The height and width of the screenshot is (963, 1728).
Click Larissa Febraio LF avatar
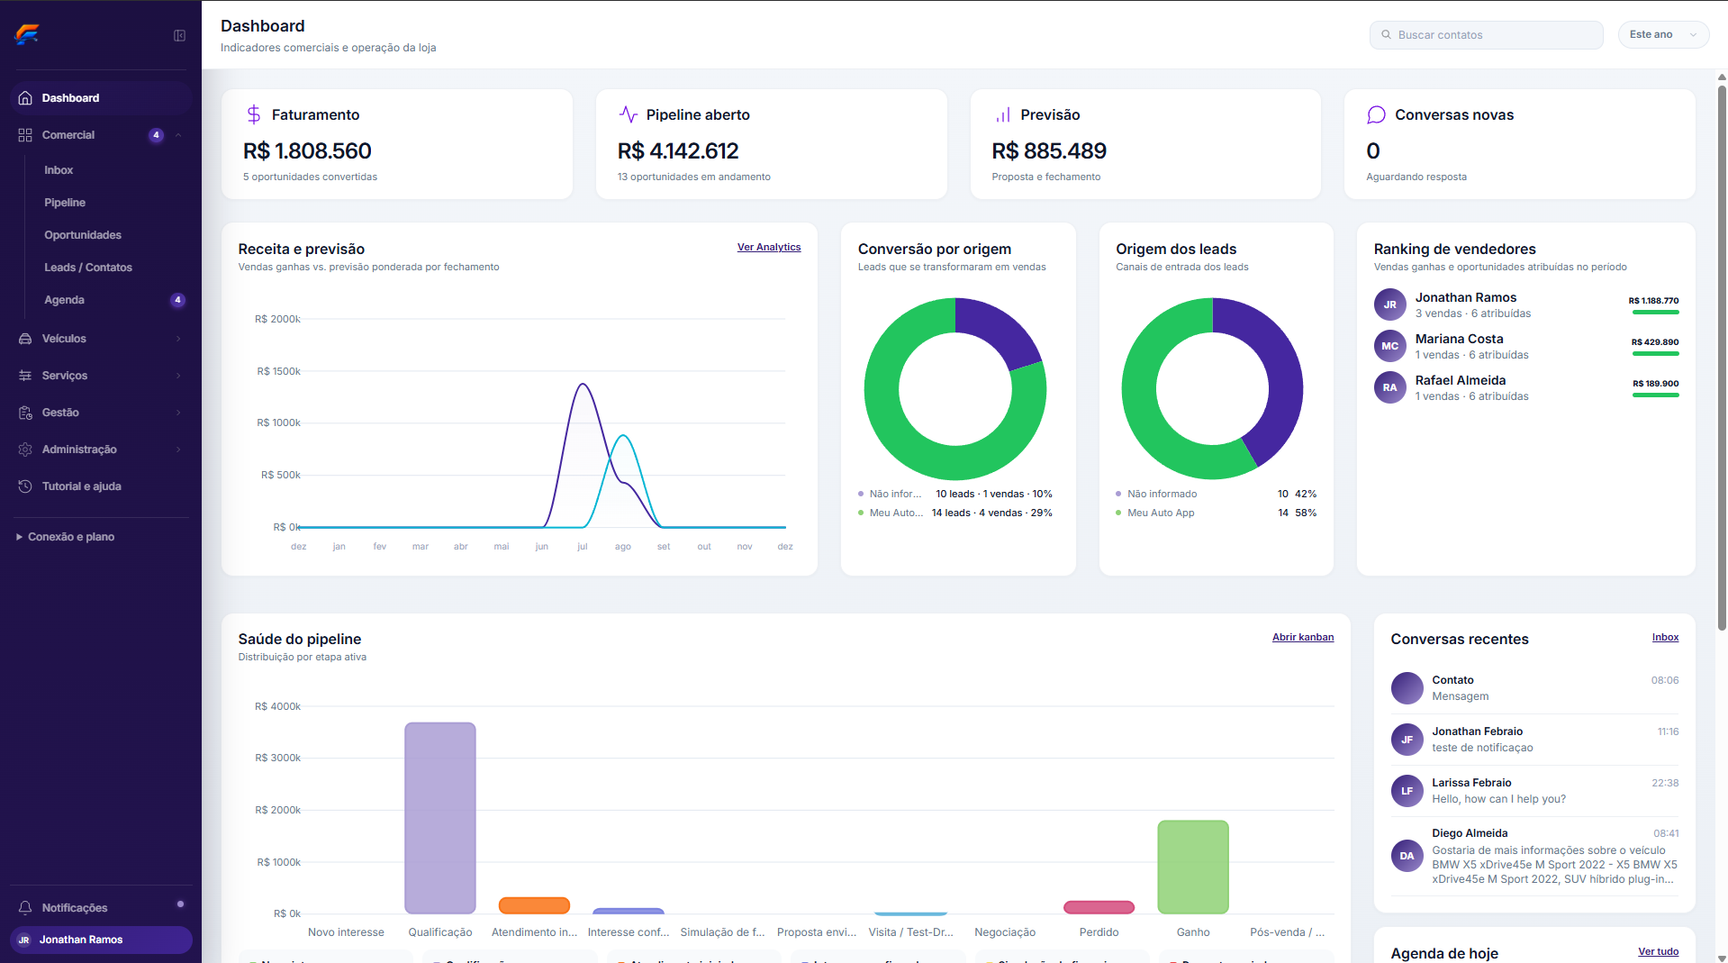click(x=1407, y=790)
